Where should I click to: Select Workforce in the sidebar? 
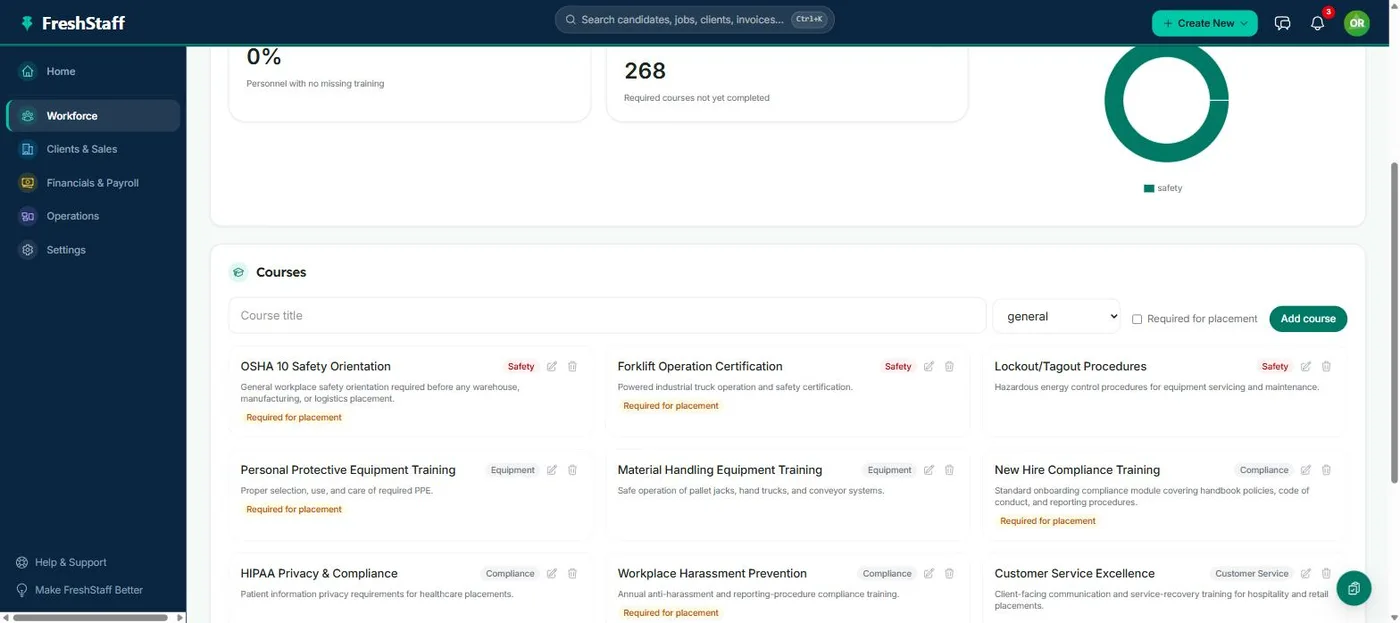tap(93, 116)
